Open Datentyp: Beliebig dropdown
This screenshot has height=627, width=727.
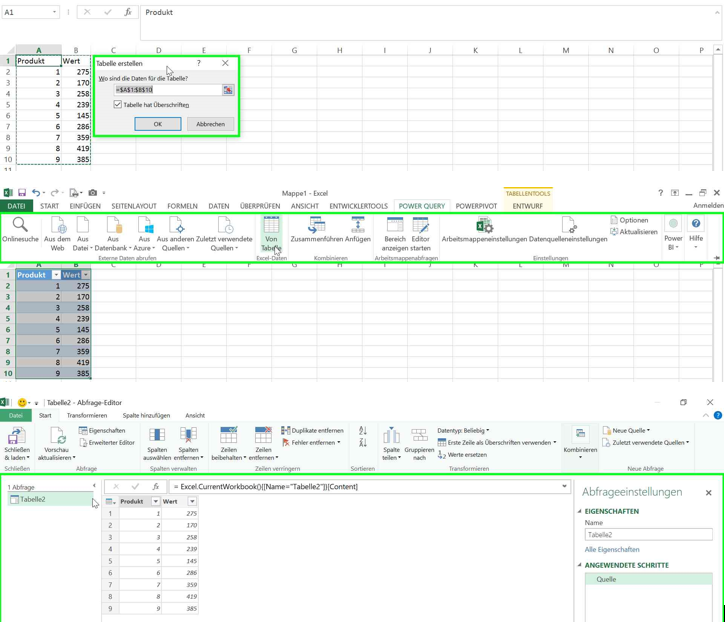point(463,431)
